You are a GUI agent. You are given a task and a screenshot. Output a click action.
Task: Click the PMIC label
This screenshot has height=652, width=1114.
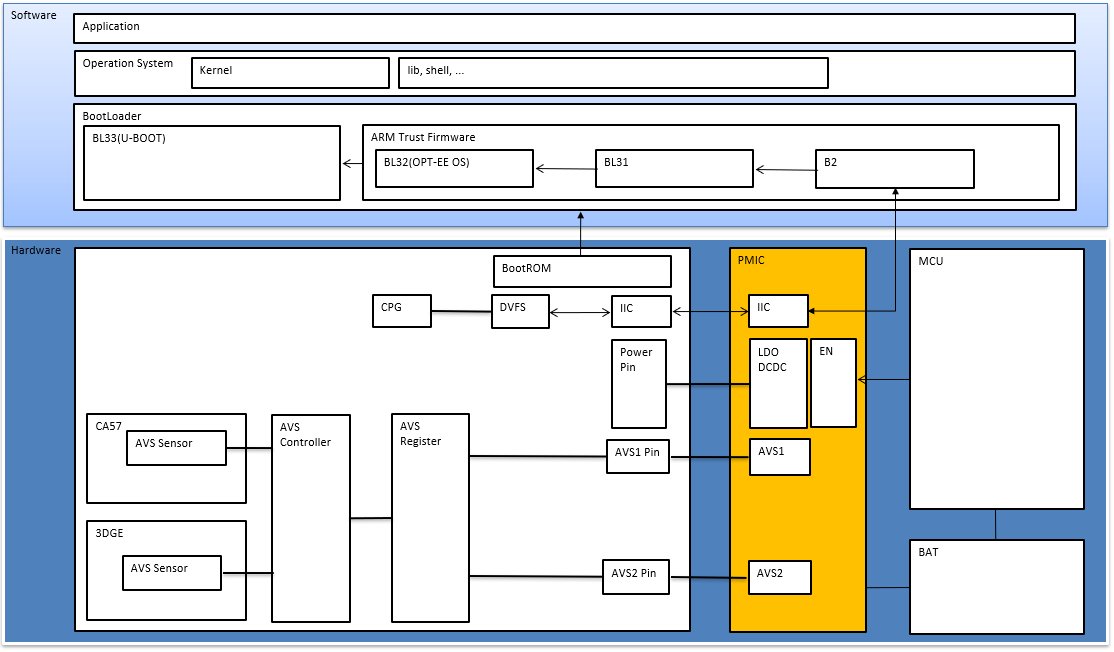coord(751,260)
